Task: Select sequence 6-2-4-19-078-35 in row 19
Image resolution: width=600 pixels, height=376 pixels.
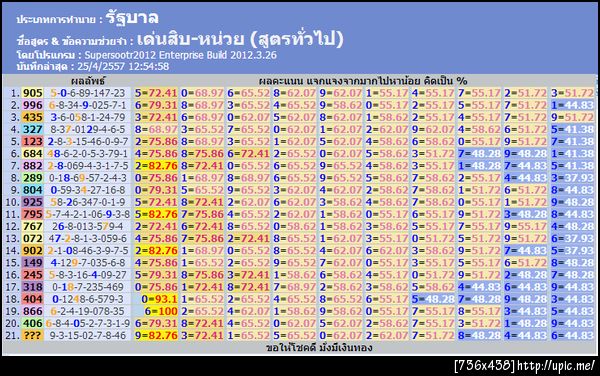Action: tap(88, 311)
